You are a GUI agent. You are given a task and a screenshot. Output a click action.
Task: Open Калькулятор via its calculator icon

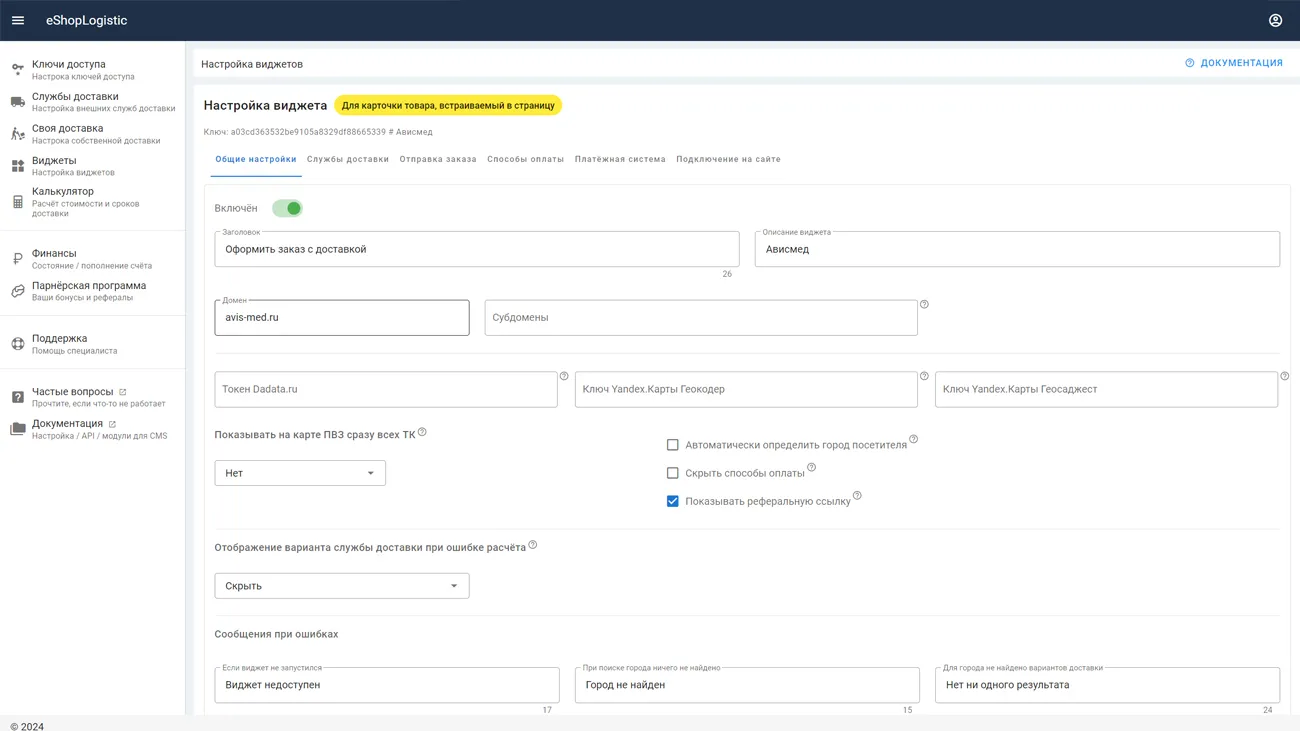coord(18,202)
